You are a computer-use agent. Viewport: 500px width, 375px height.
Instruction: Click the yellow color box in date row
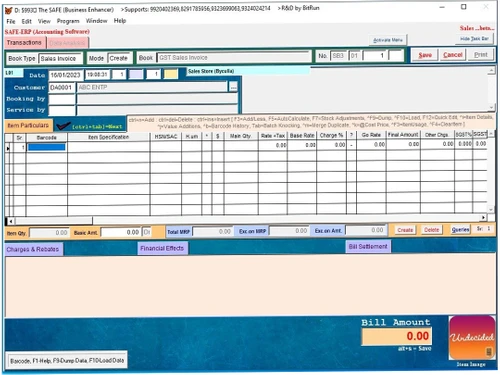point(171,74)
